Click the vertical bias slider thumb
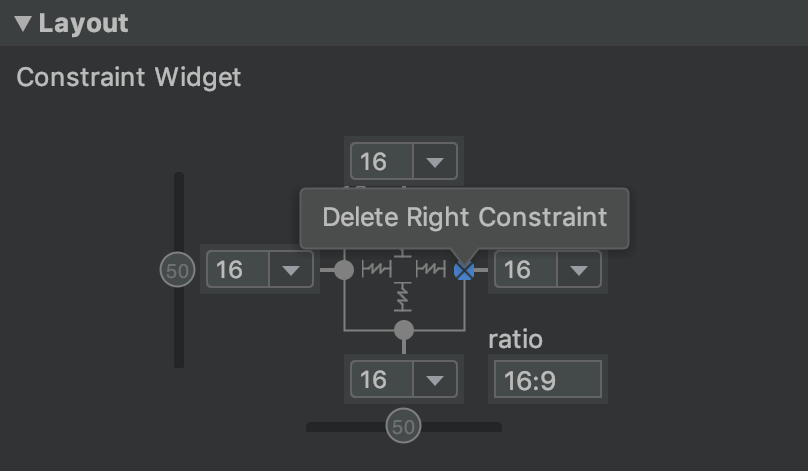This screenshot has width=808, height=472. [x=178, y=269]
